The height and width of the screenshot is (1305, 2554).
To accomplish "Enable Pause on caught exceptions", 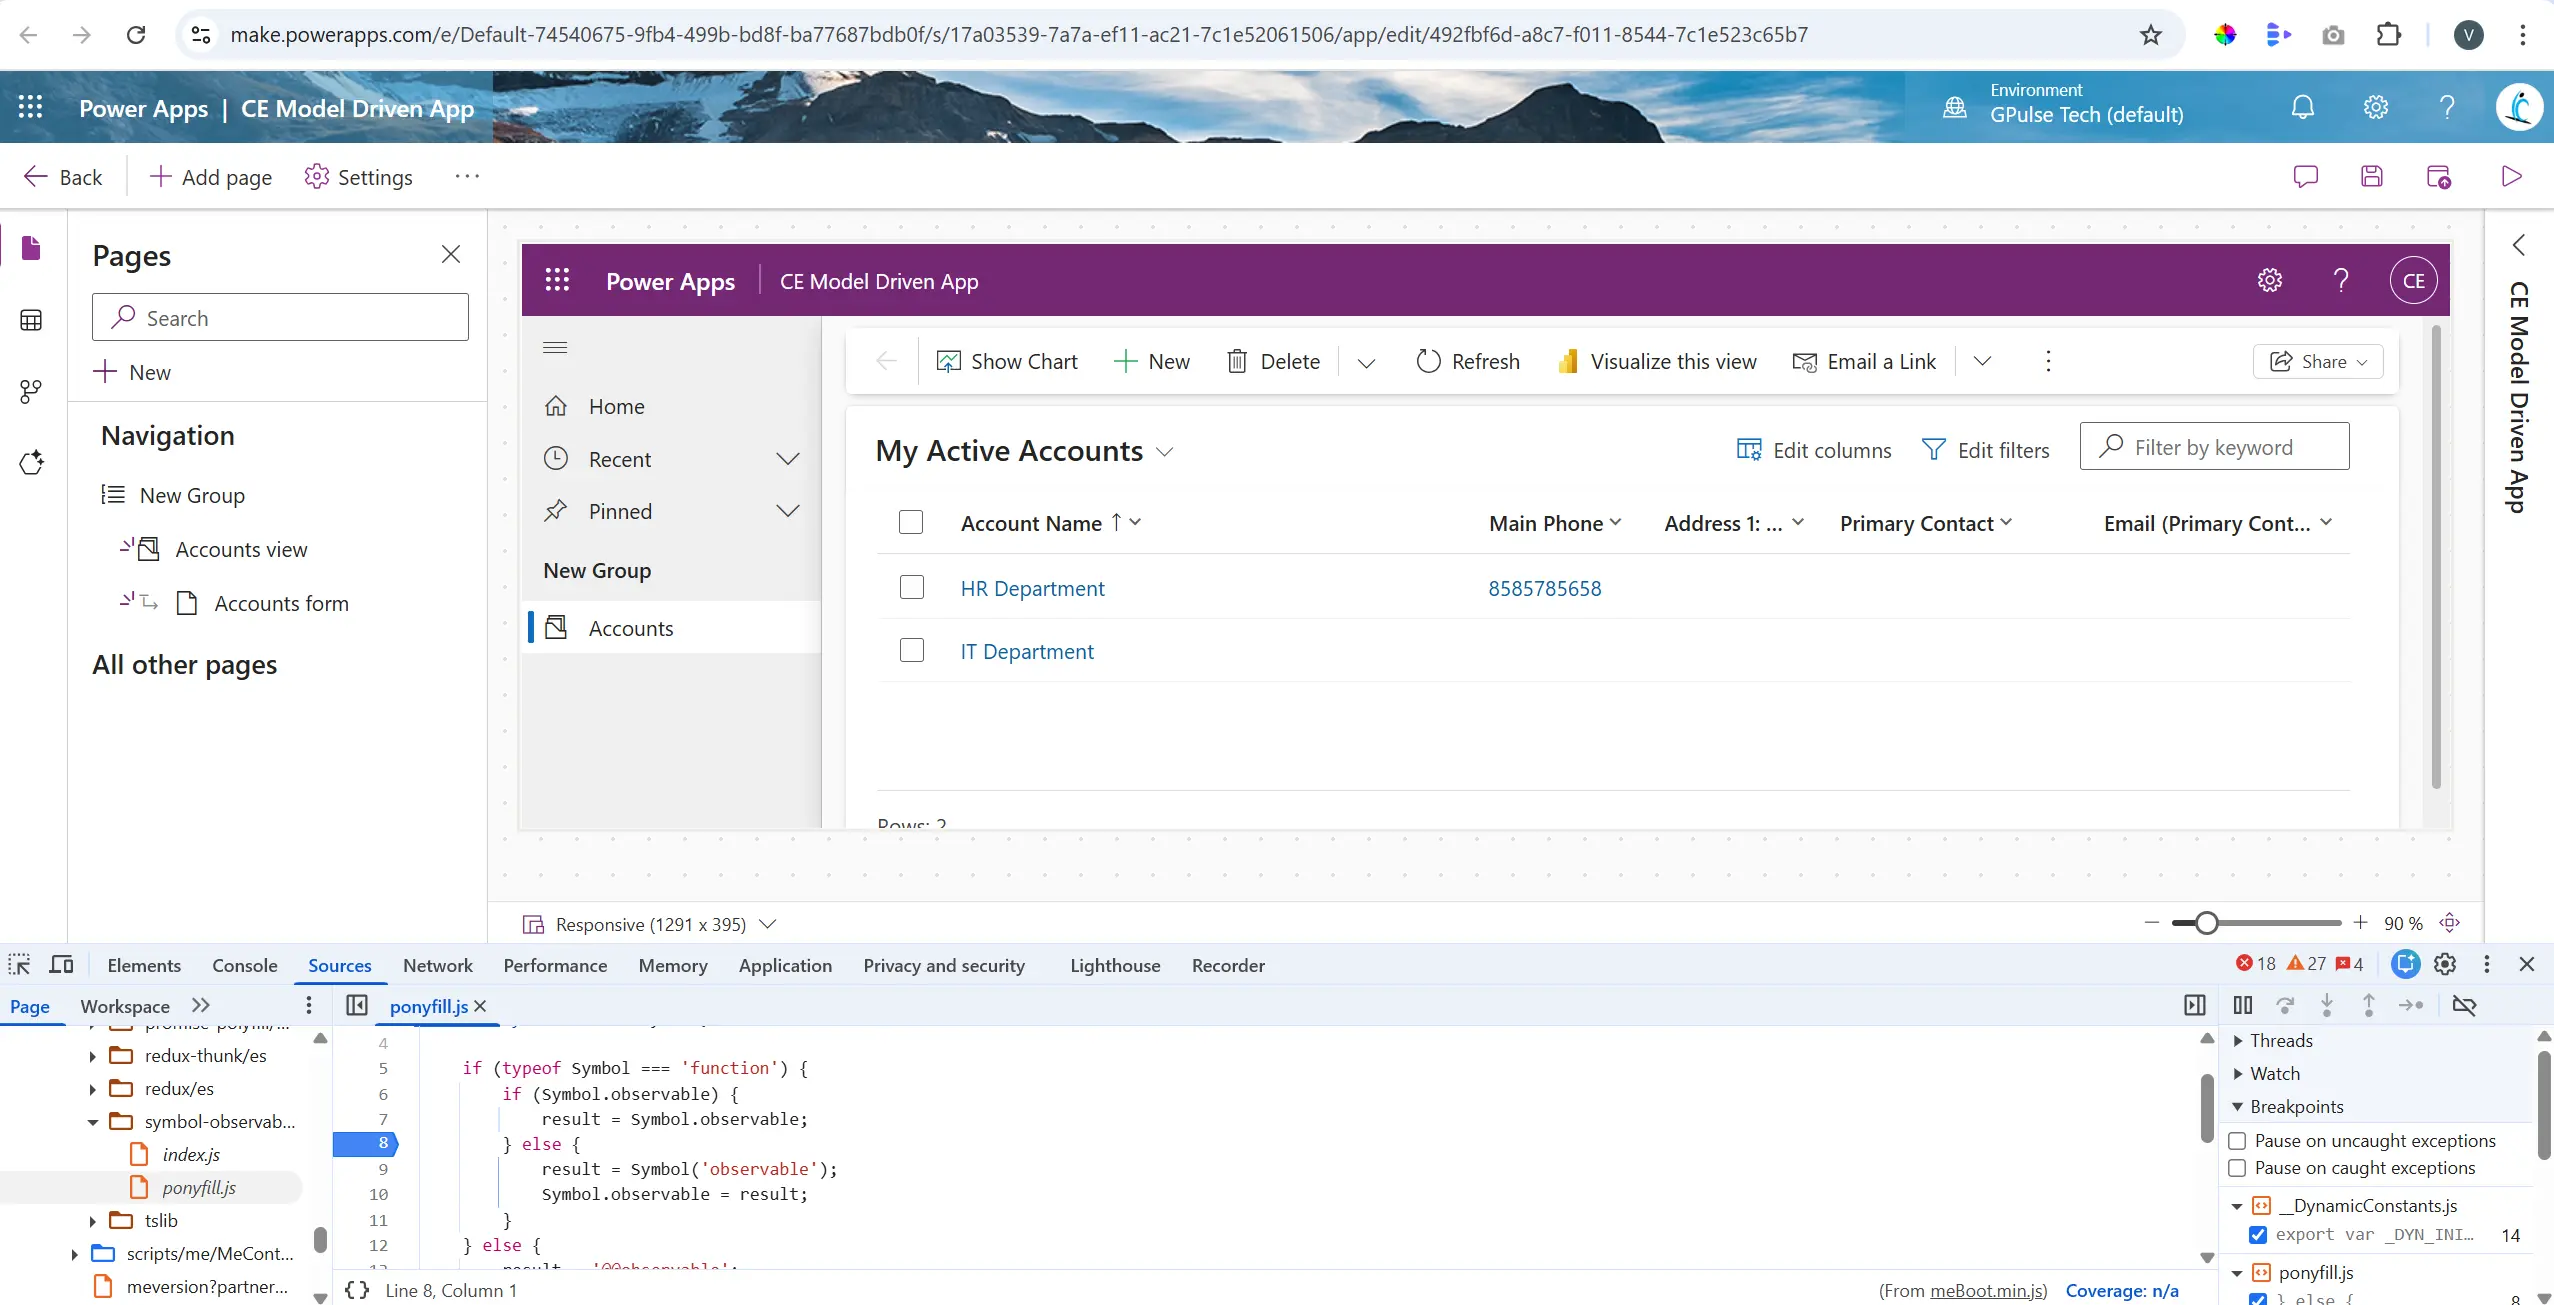I will pos(2238,1168).
